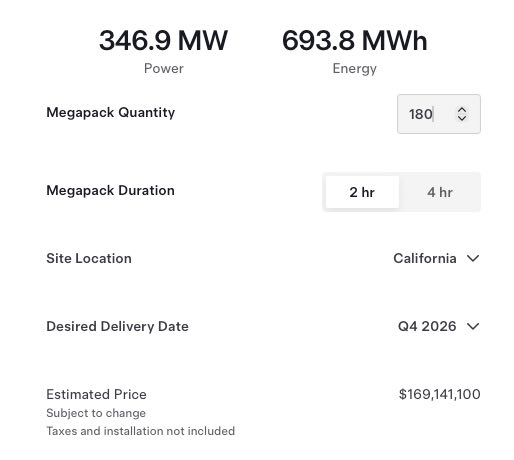
Task: Click the Megapack Duration label
Action: click(x=110, y=191)
